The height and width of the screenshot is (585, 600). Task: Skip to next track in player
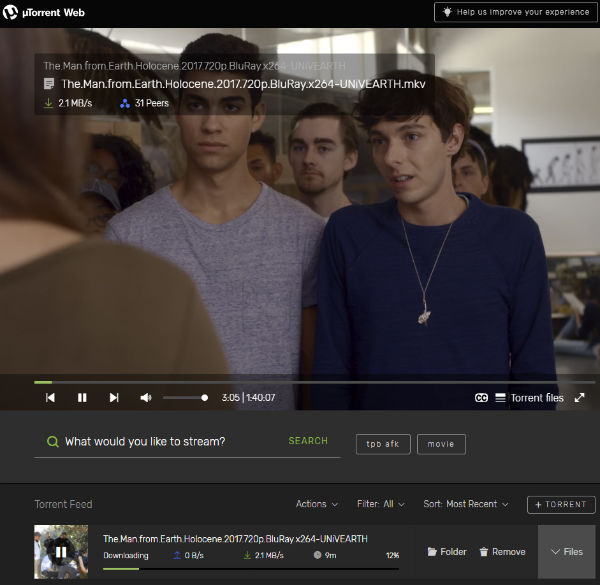coord(114,398)
